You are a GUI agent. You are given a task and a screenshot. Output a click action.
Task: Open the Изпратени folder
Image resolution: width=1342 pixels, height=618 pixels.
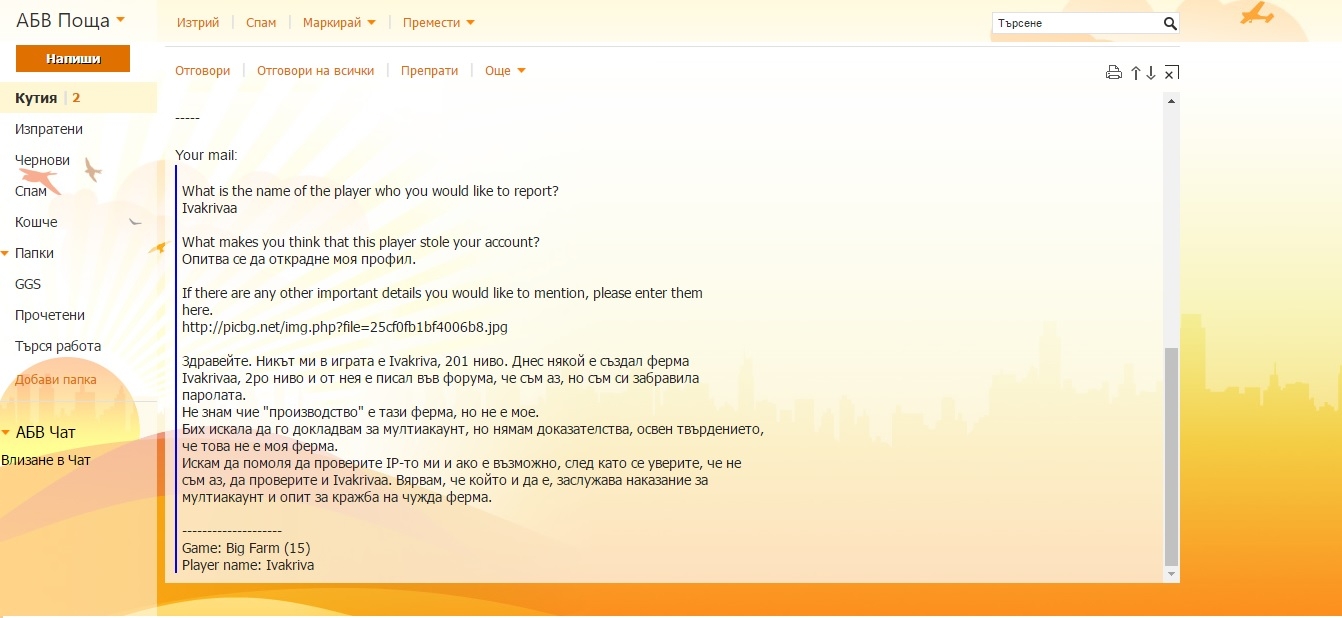point(49,129)
